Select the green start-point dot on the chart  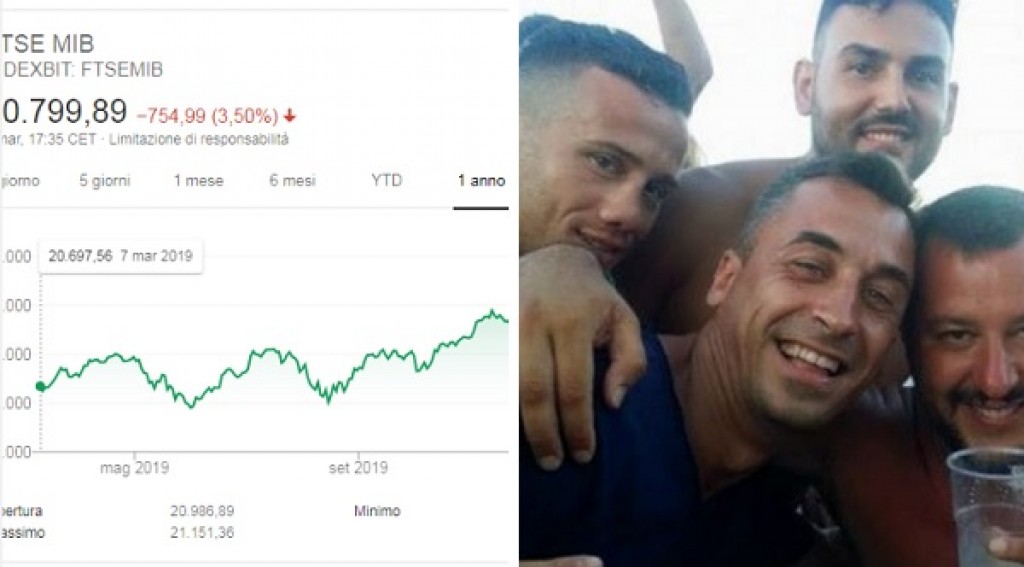40,387
